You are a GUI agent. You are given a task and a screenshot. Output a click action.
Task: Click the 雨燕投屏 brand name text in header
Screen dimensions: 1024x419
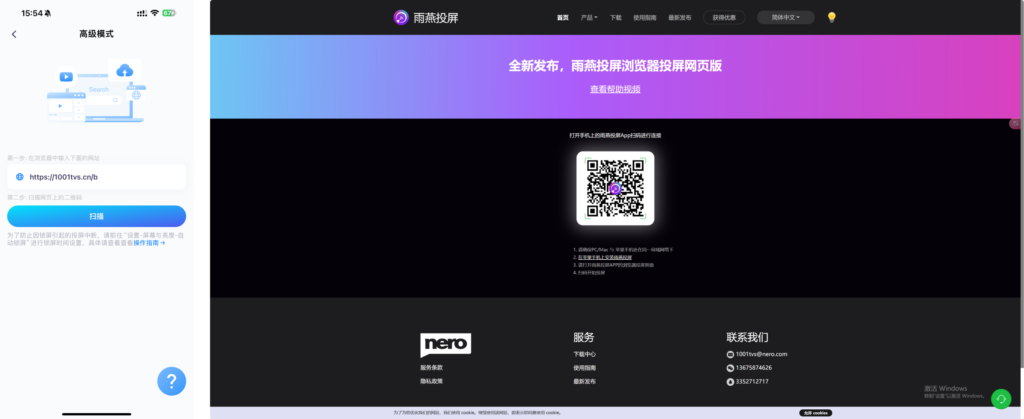click(x=436, y=18)
